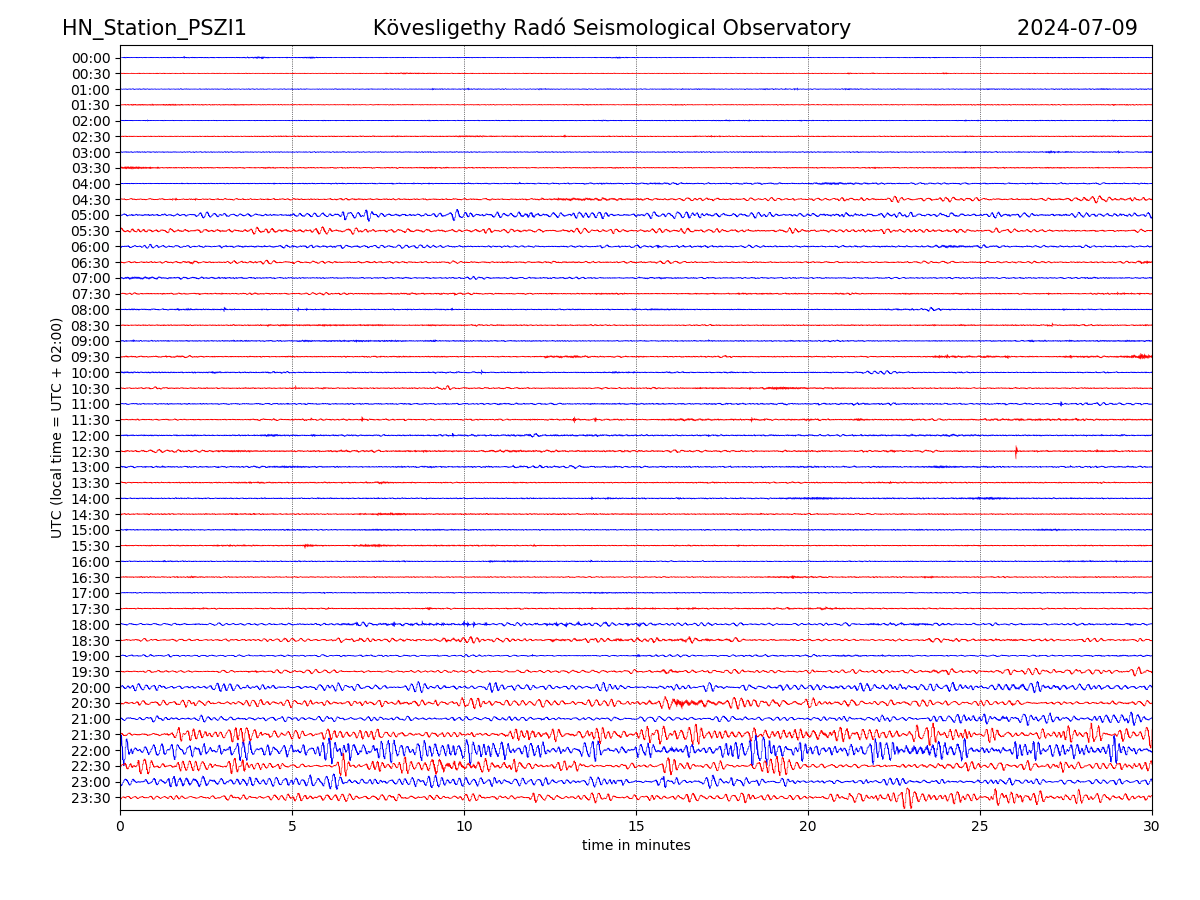Click the 10 tick on minutes axis
The width and height of the screenshot is (1200, 900).
point(464,827)
